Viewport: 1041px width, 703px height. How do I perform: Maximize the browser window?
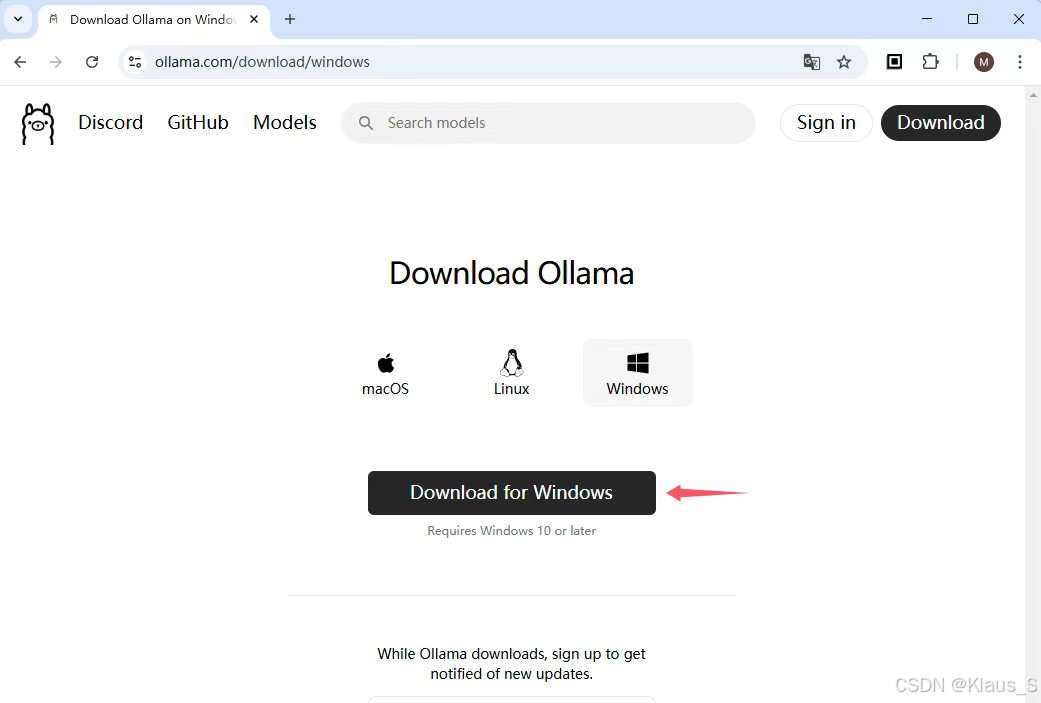(973, 19)
